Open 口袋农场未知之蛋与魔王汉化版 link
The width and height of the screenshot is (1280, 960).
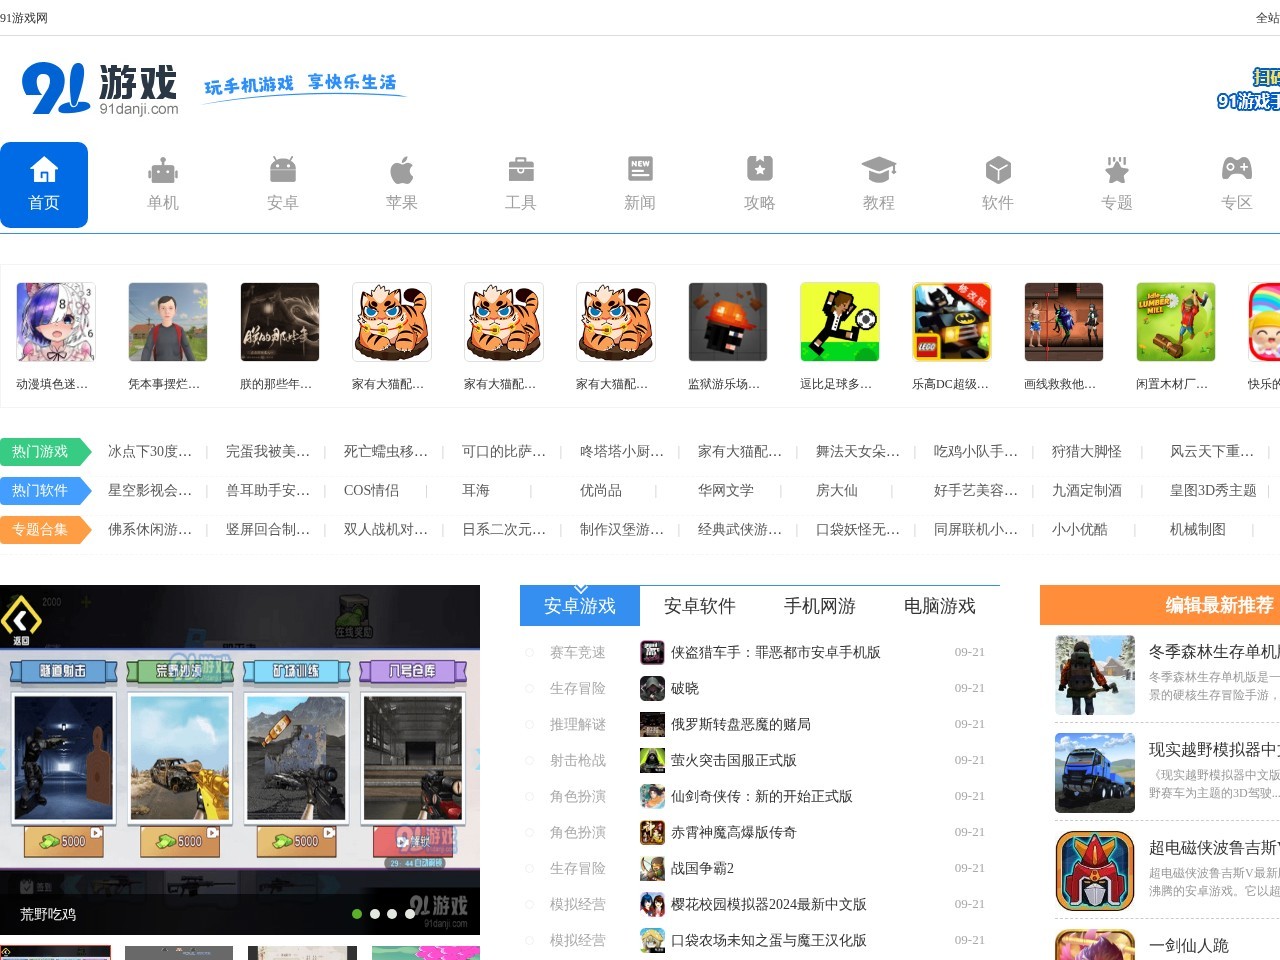click(769, 940)
